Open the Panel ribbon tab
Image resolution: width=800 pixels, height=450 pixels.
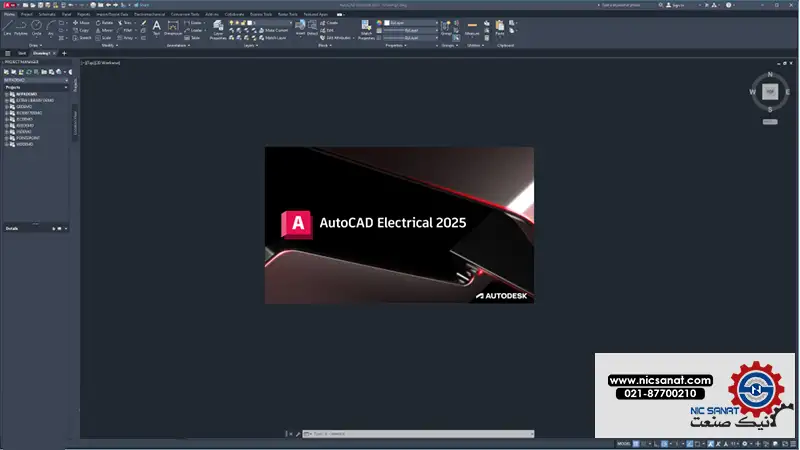[67, 14]
